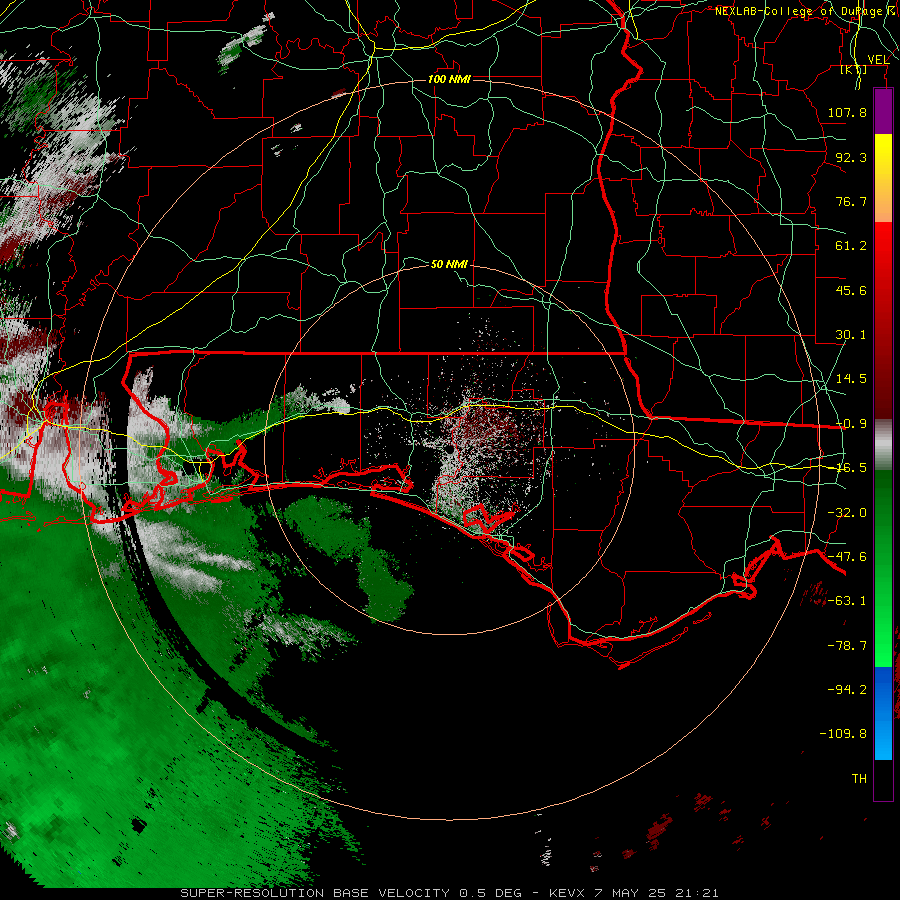Click the -0.9 value on velocity scale
Screen dimensions: 900x900
(x=851, y=424)
